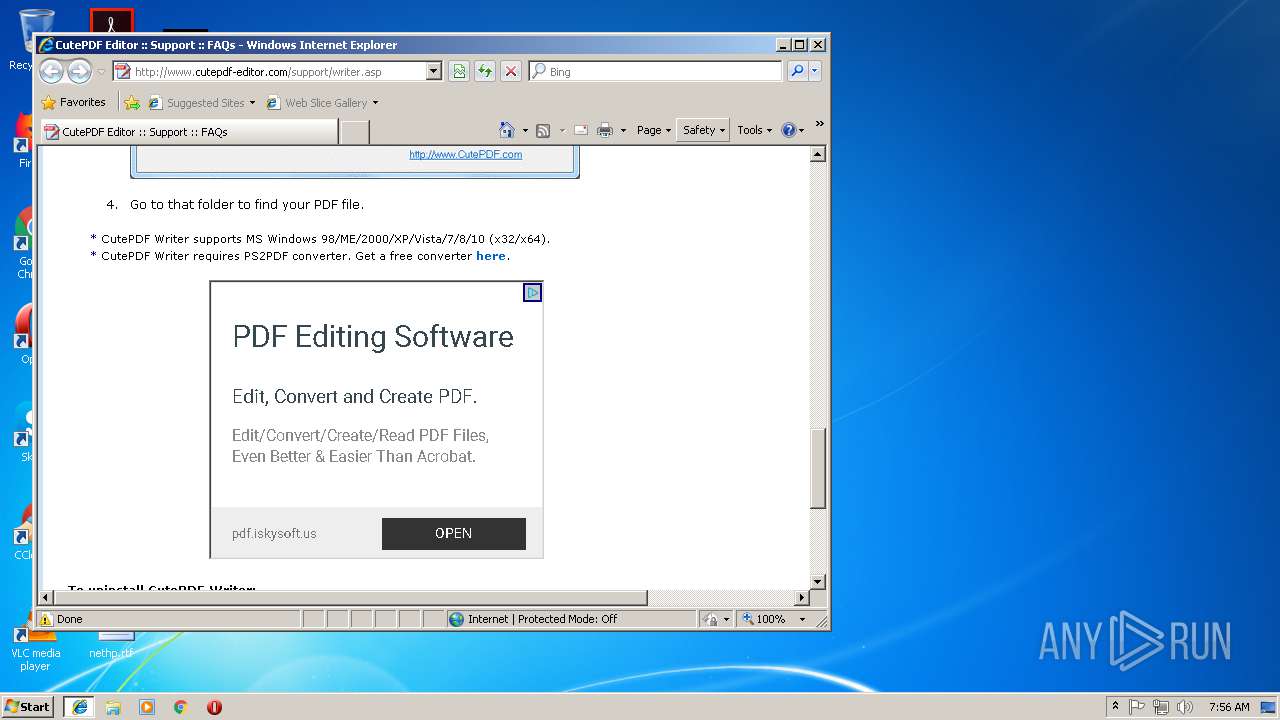Screen dimensions: 1280x720
Task: Open the 100% zoom level button
Action: pyautogui.click(x=764, y=619)
